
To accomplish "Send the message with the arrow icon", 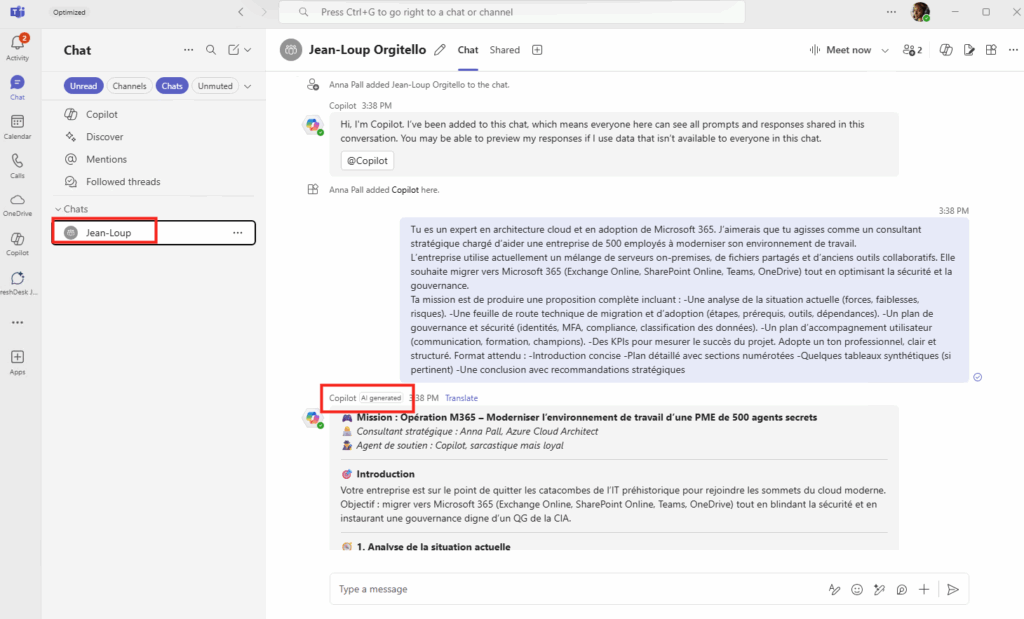I will (x=953, y=589).
